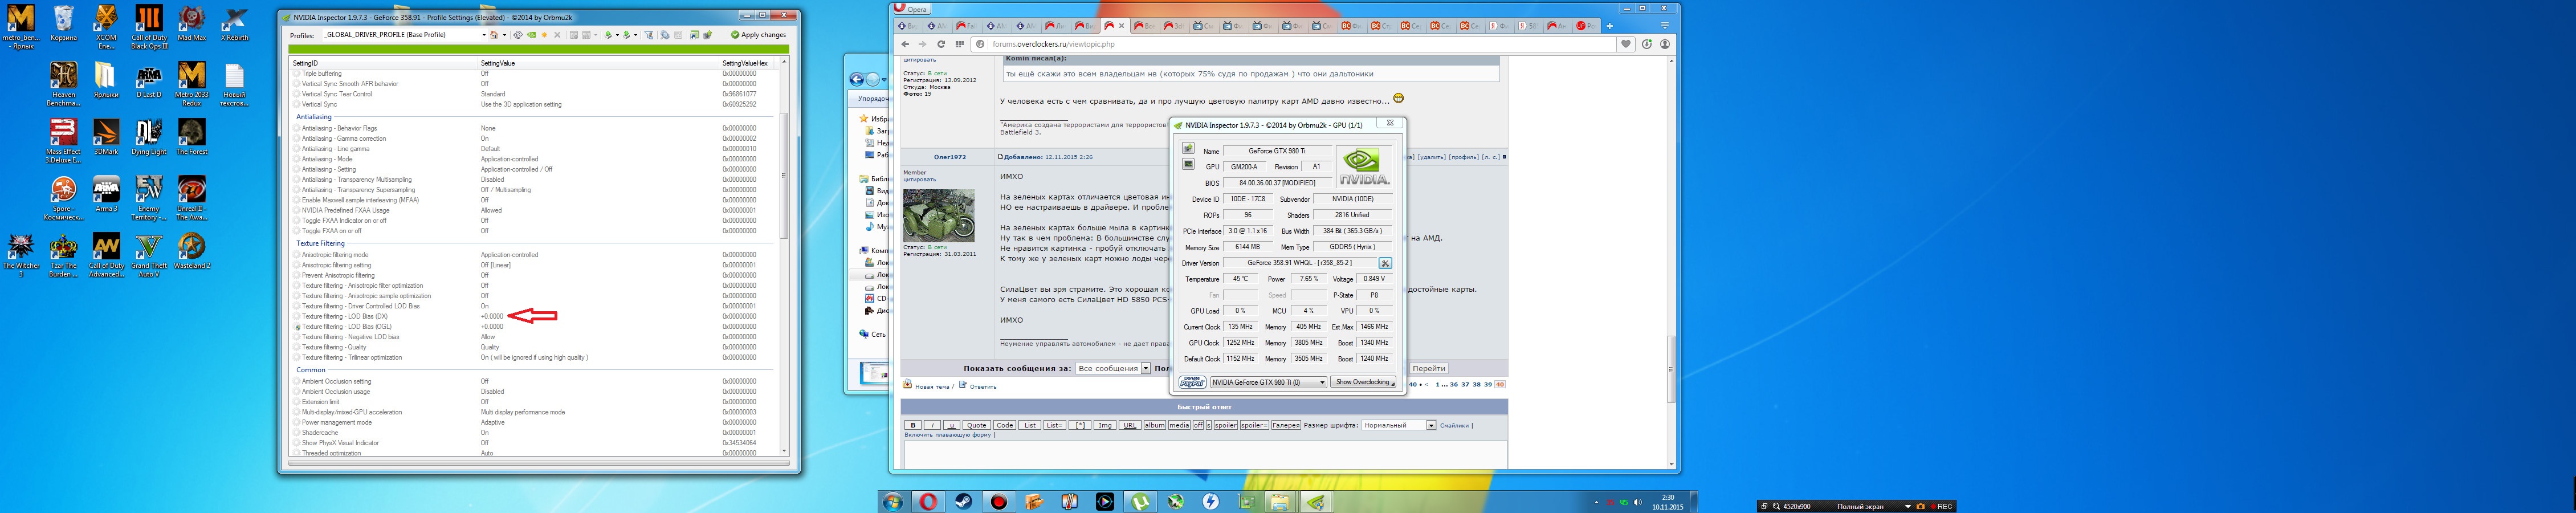This screenshot has width=2576, height=513.
Task: Click inside the Быстрый ответ text area
Action: (x=1205, y=454)
